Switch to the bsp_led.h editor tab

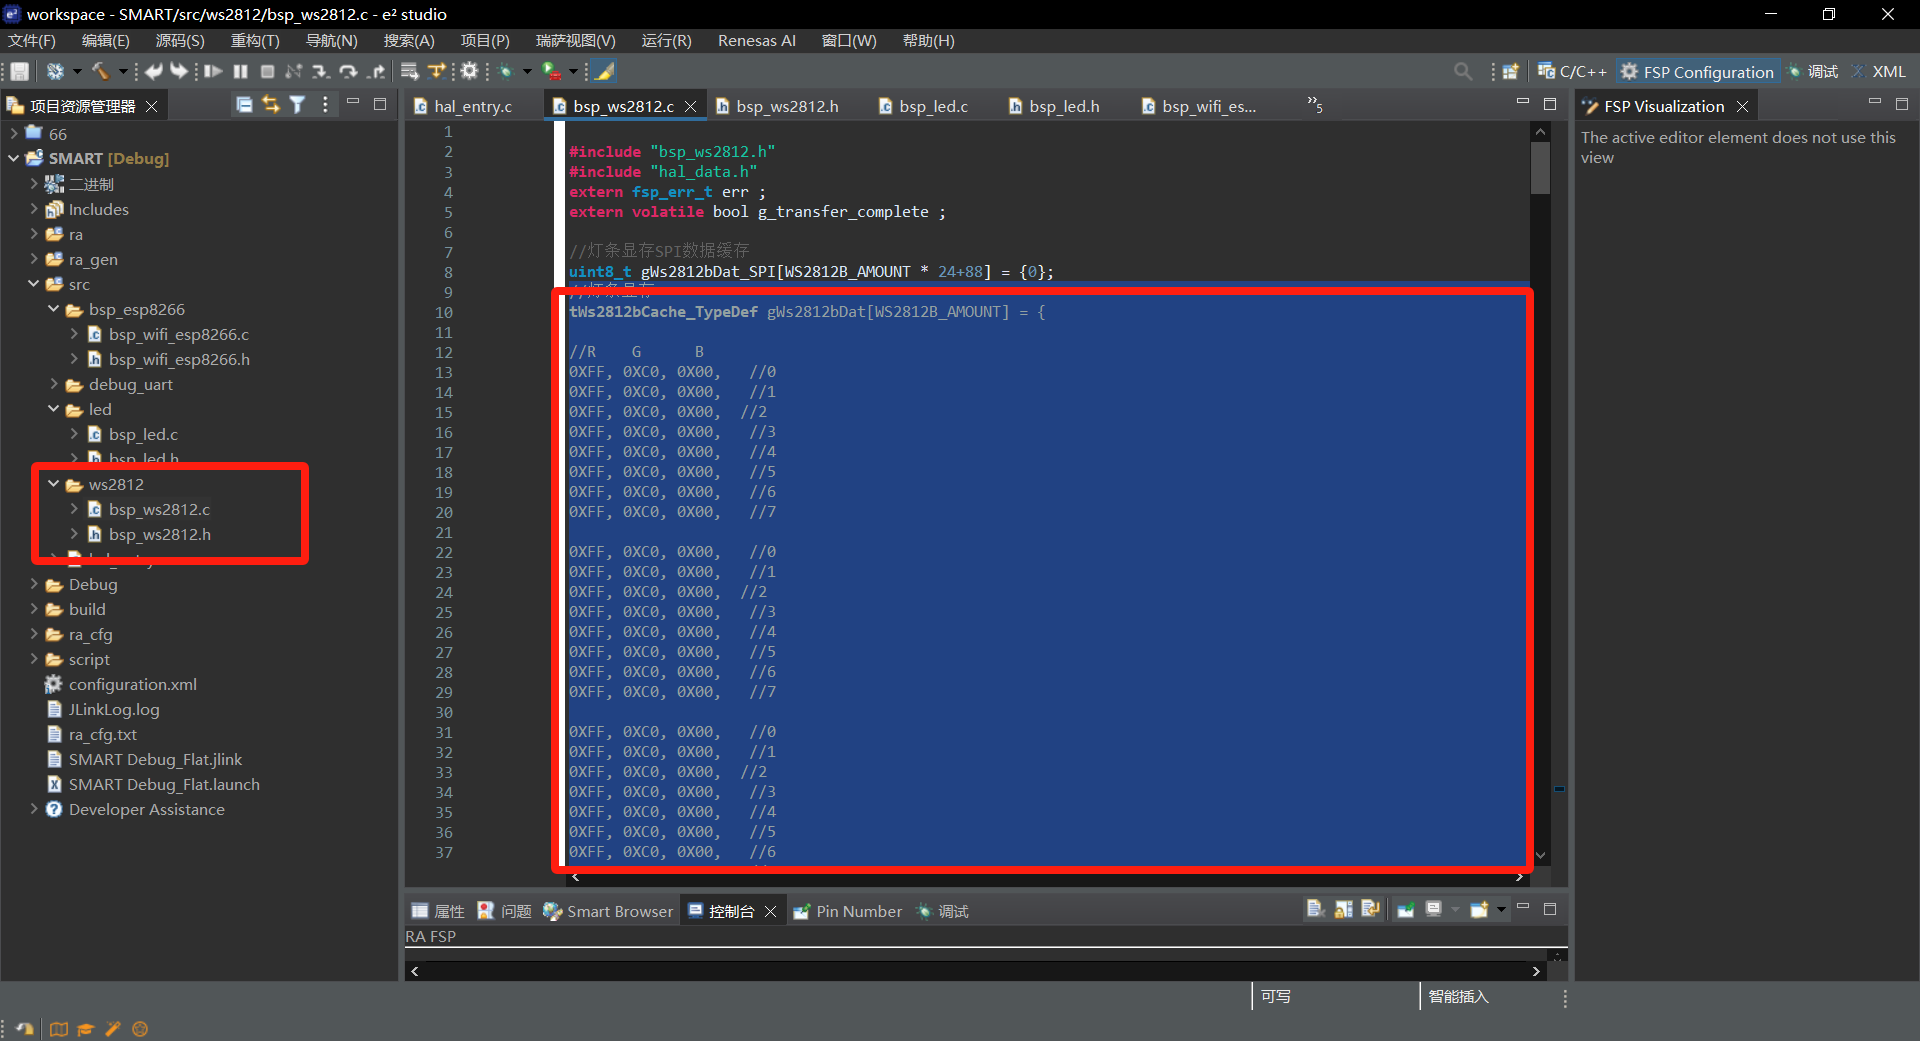tap(1064, 106)
